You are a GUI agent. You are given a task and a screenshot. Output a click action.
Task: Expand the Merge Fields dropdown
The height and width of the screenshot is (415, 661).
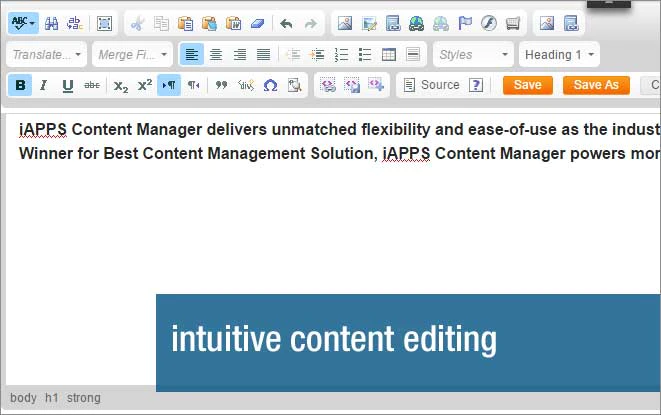tap(132, 54)
